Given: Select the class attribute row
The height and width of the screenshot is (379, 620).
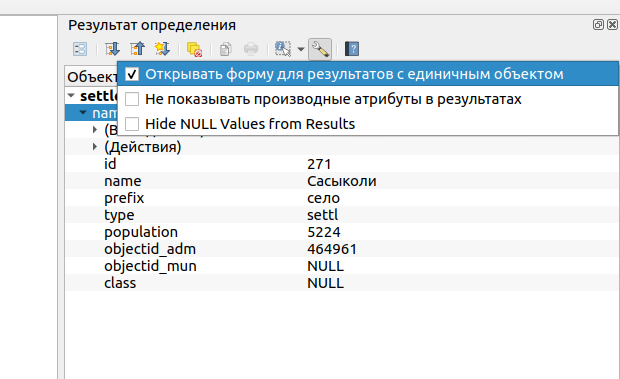Looking at the screenshot, I should coord(342,283).
